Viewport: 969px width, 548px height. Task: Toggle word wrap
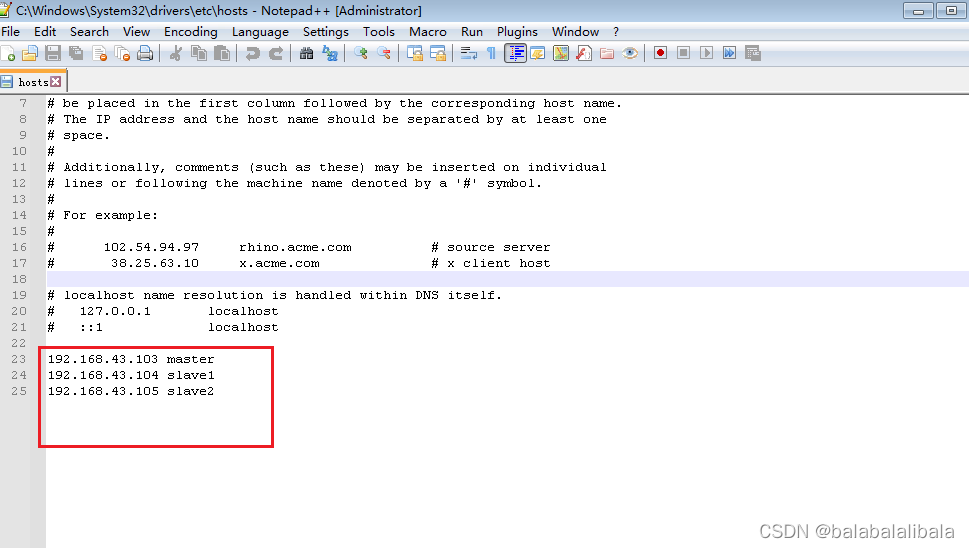pos(468,54)
